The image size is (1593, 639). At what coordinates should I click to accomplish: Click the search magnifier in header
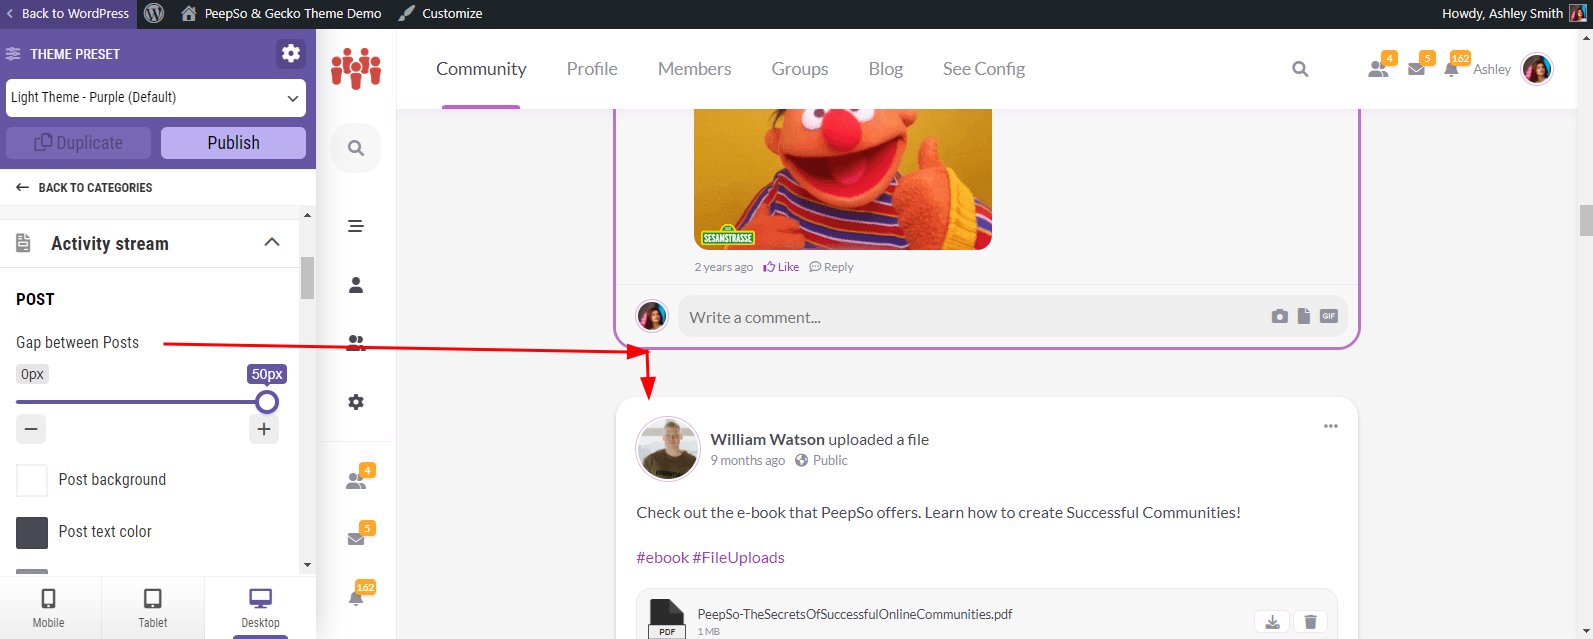pyautogui.click(x=1300, y=69)
